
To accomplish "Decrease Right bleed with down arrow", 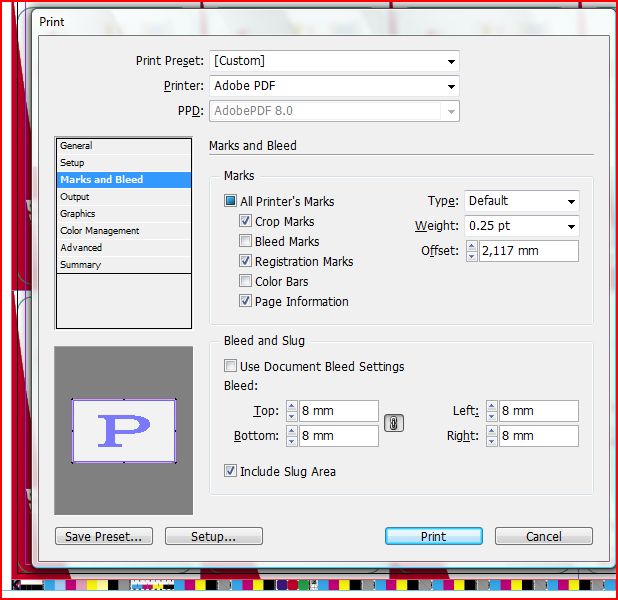I will (x=491, y=441).
